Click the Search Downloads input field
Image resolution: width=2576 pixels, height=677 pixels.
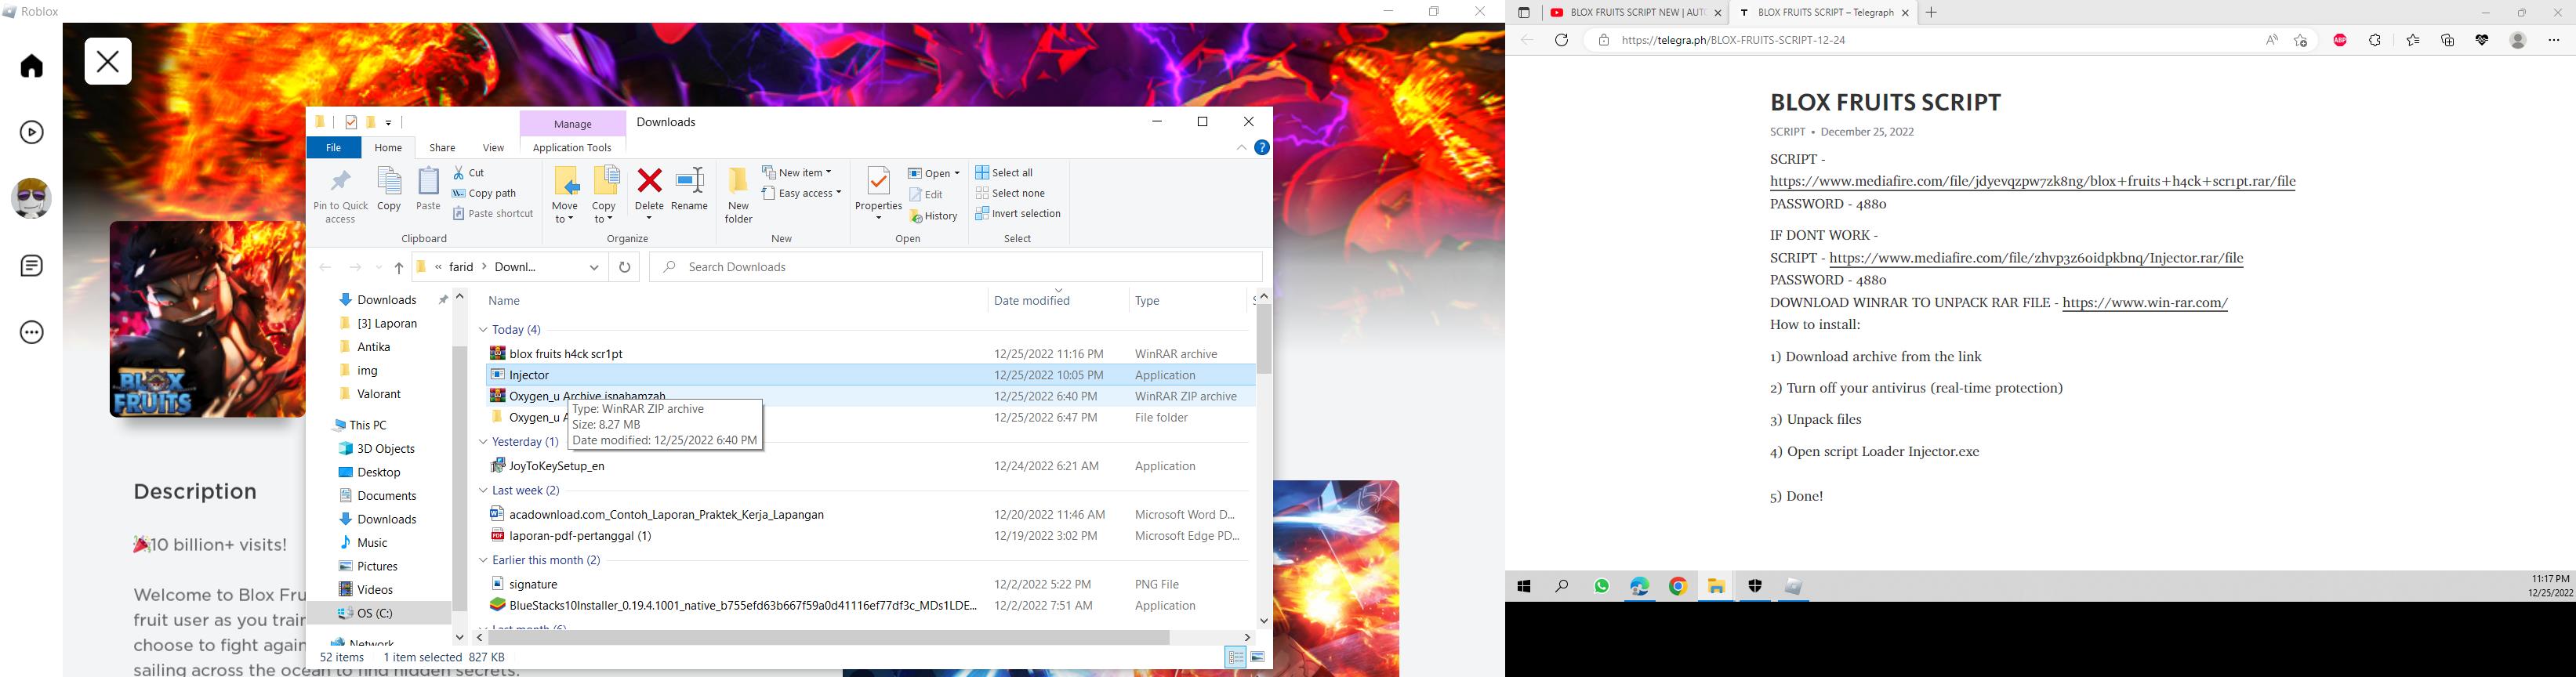(955, 267)
